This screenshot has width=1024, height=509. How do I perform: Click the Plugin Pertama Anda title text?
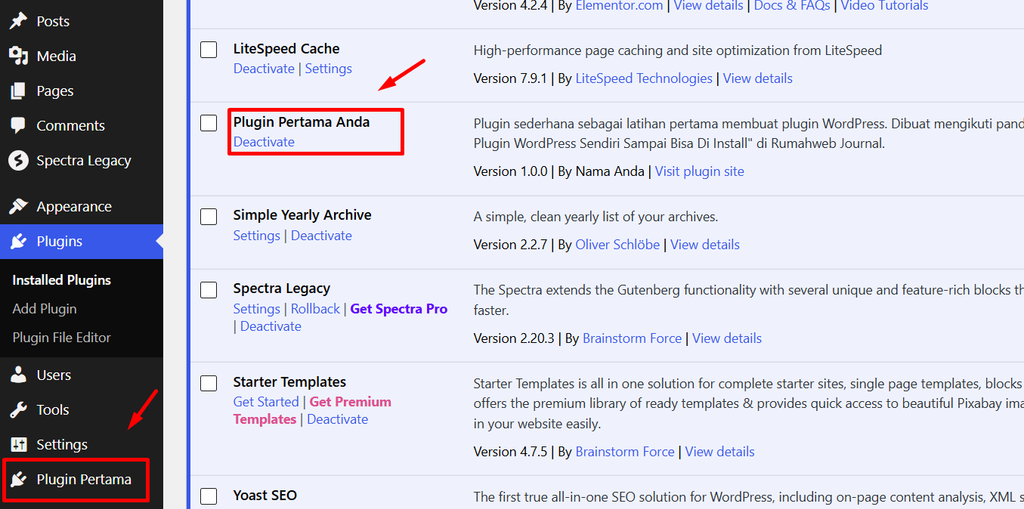(302, 122)
